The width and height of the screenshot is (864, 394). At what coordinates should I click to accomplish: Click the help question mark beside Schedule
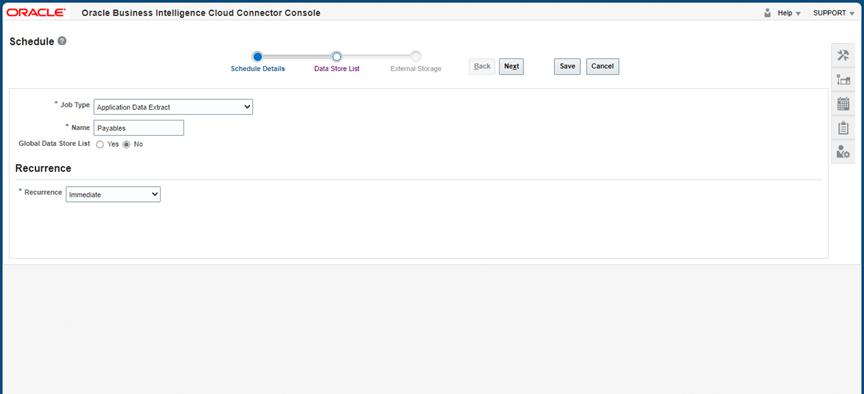(x=62, y=41)
